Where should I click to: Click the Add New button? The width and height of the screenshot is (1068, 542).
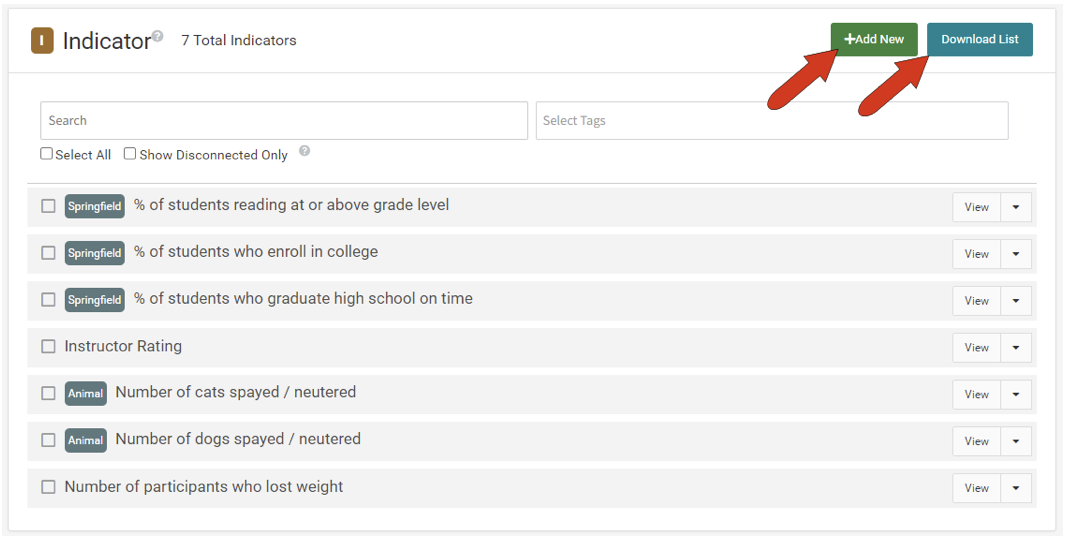click(x=874, y=40)
